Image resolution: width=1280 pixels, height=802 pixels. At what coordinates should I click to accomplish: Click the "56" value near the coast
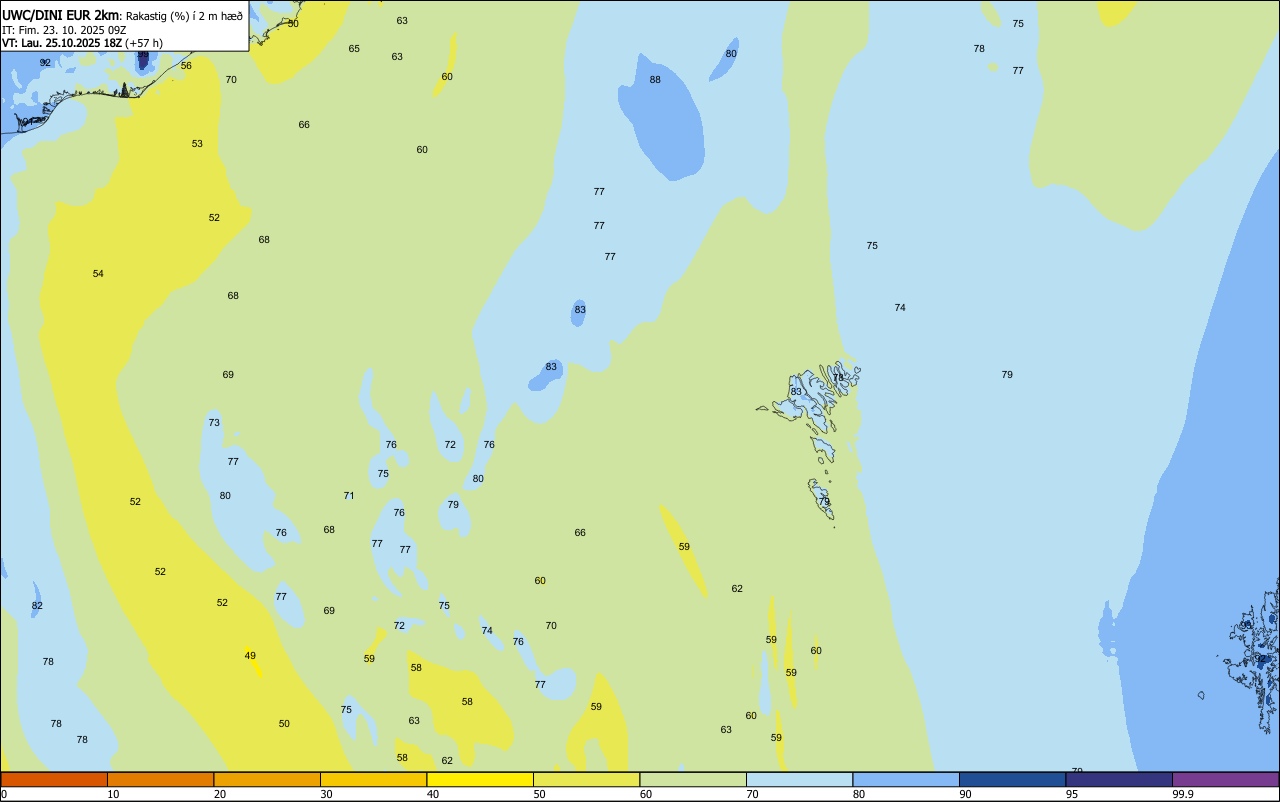click(x=186, y=66)
